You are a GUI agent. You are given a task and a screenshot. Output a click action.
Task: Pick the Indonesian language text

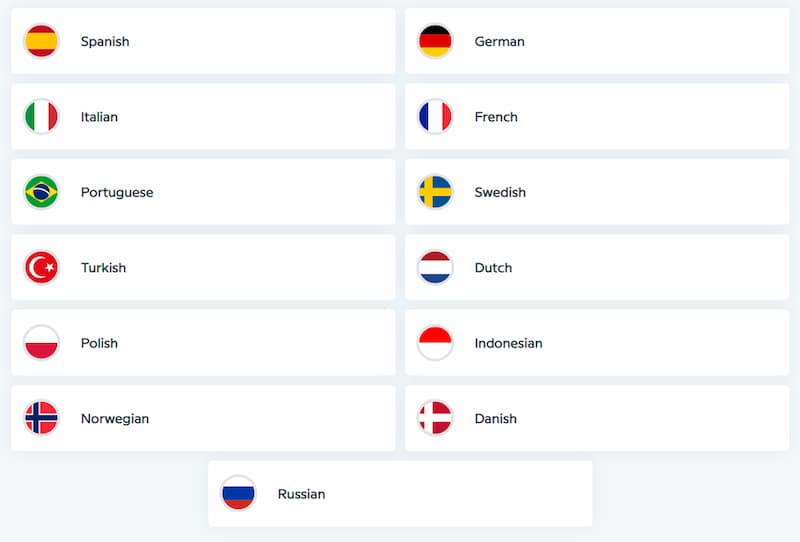[508, 343]
